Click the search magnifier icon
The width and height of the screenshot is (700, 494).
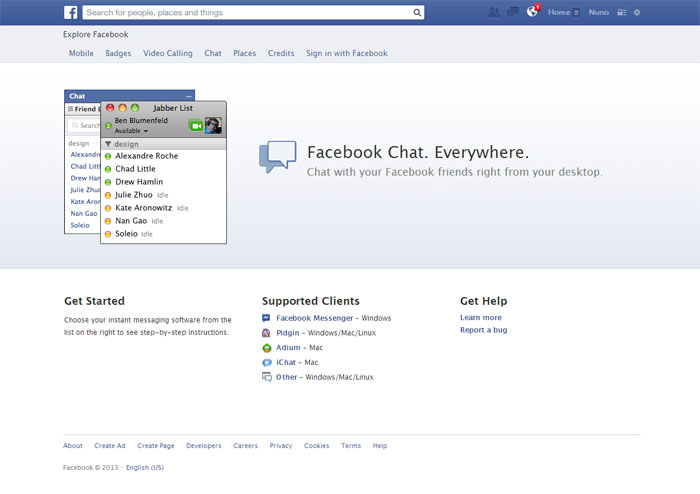417,13
